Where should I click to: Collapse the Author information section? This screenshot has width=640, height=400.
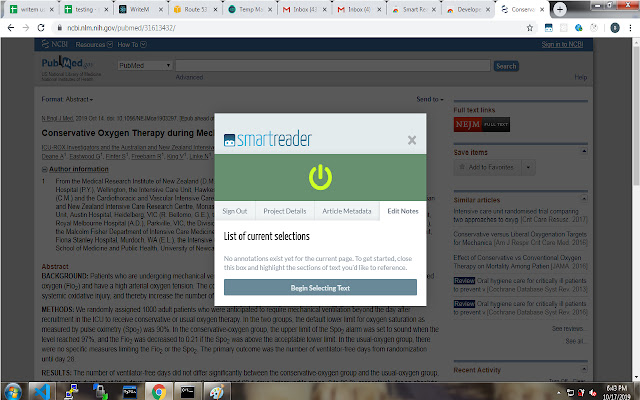click(x=75, y=169)
